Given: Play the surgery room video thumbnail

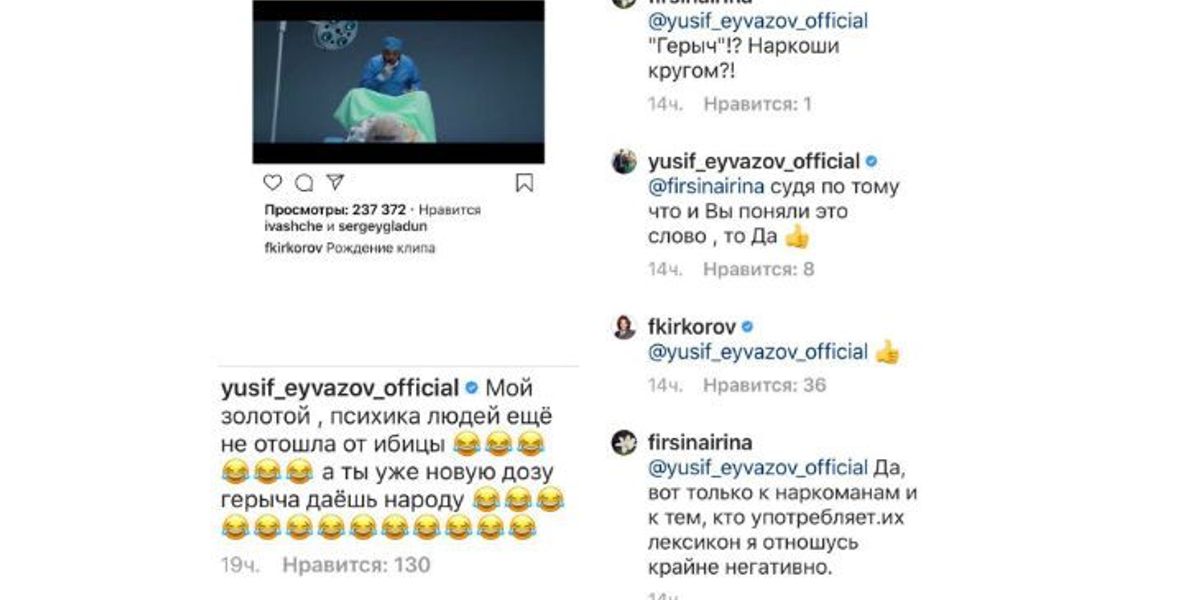Looking at the screenshot, I should (x=398, y=82).
